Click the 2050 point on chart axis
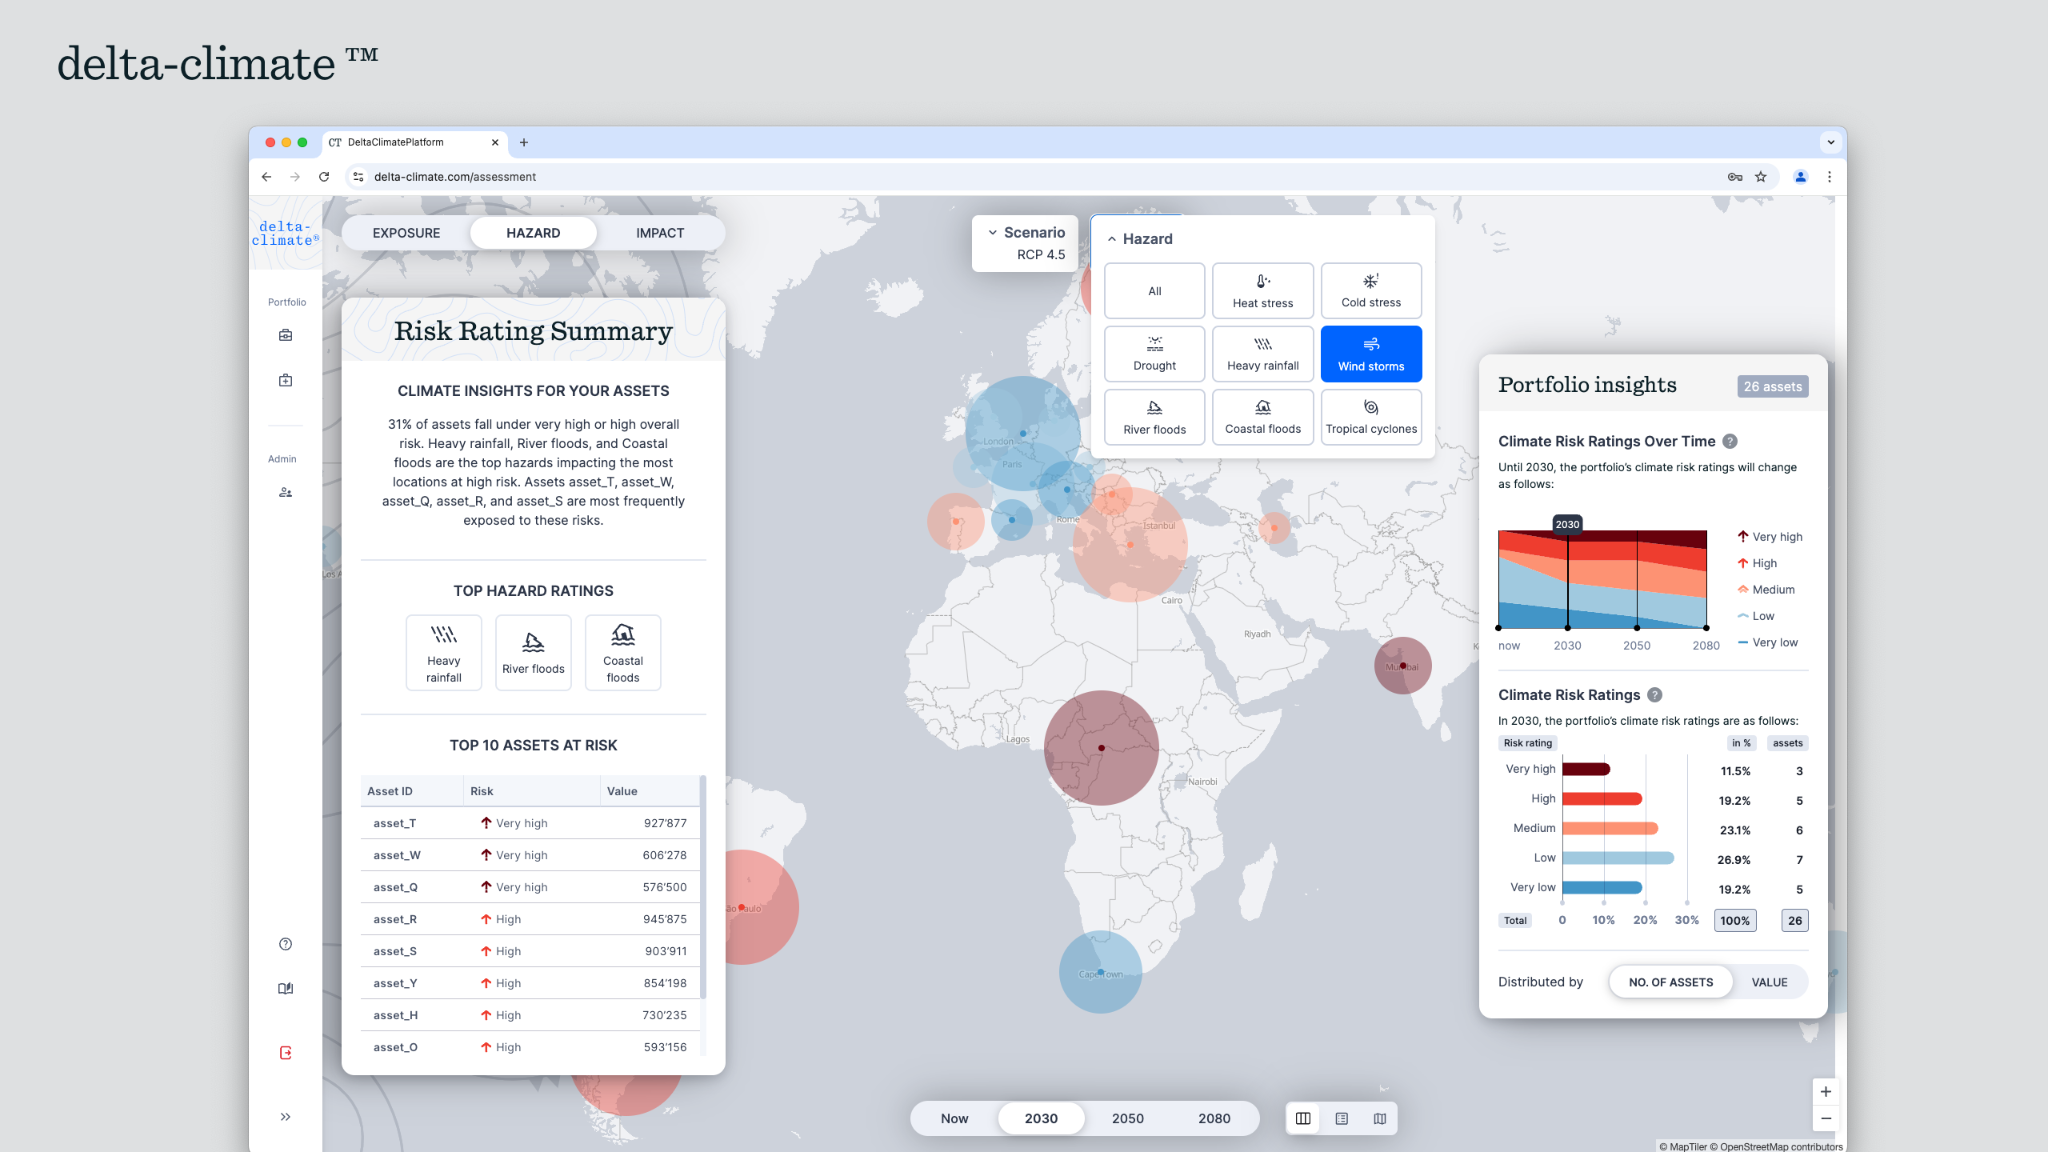The width and height of the screenshot is (2048, 1152). (x=1637, y=628)
